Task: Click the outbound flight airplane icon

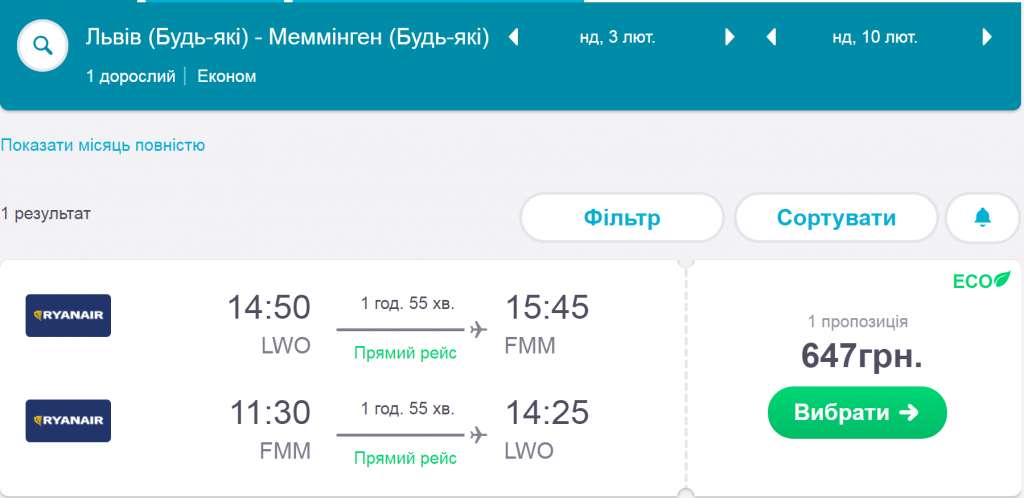Action: [478, 329]
